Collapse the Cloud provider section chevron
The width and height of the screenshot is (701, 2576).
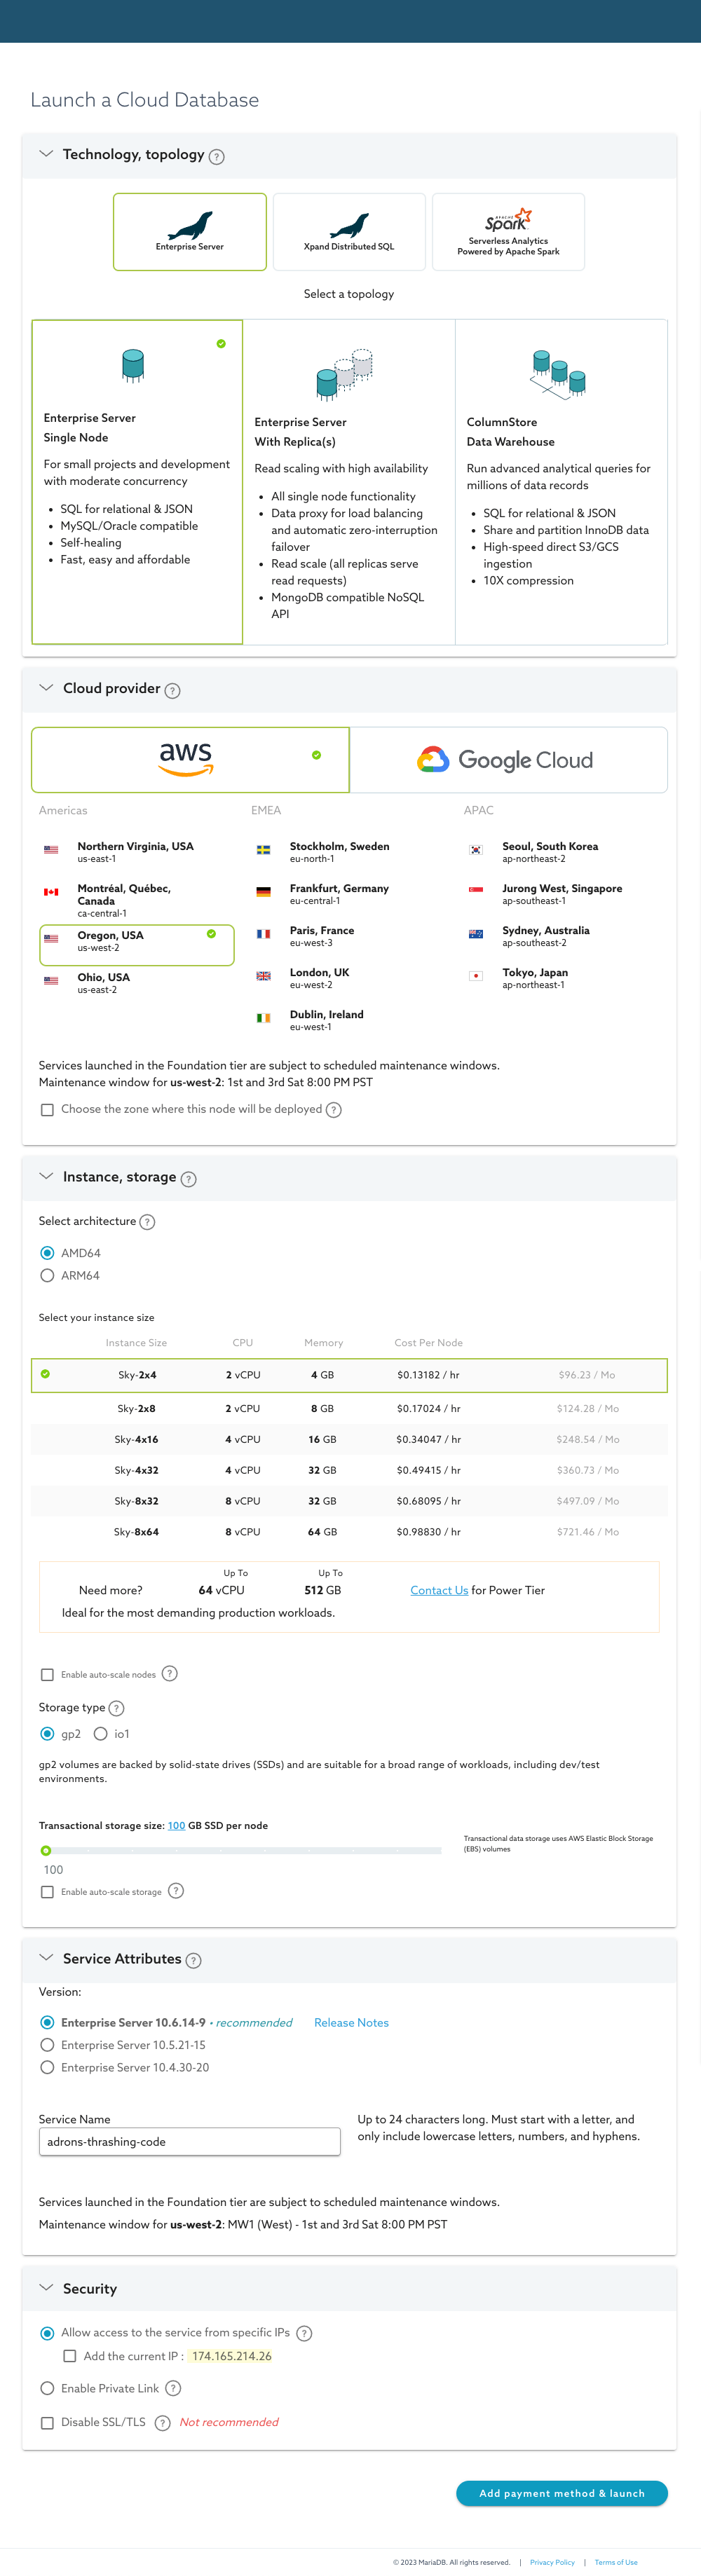tap(46, 688)
